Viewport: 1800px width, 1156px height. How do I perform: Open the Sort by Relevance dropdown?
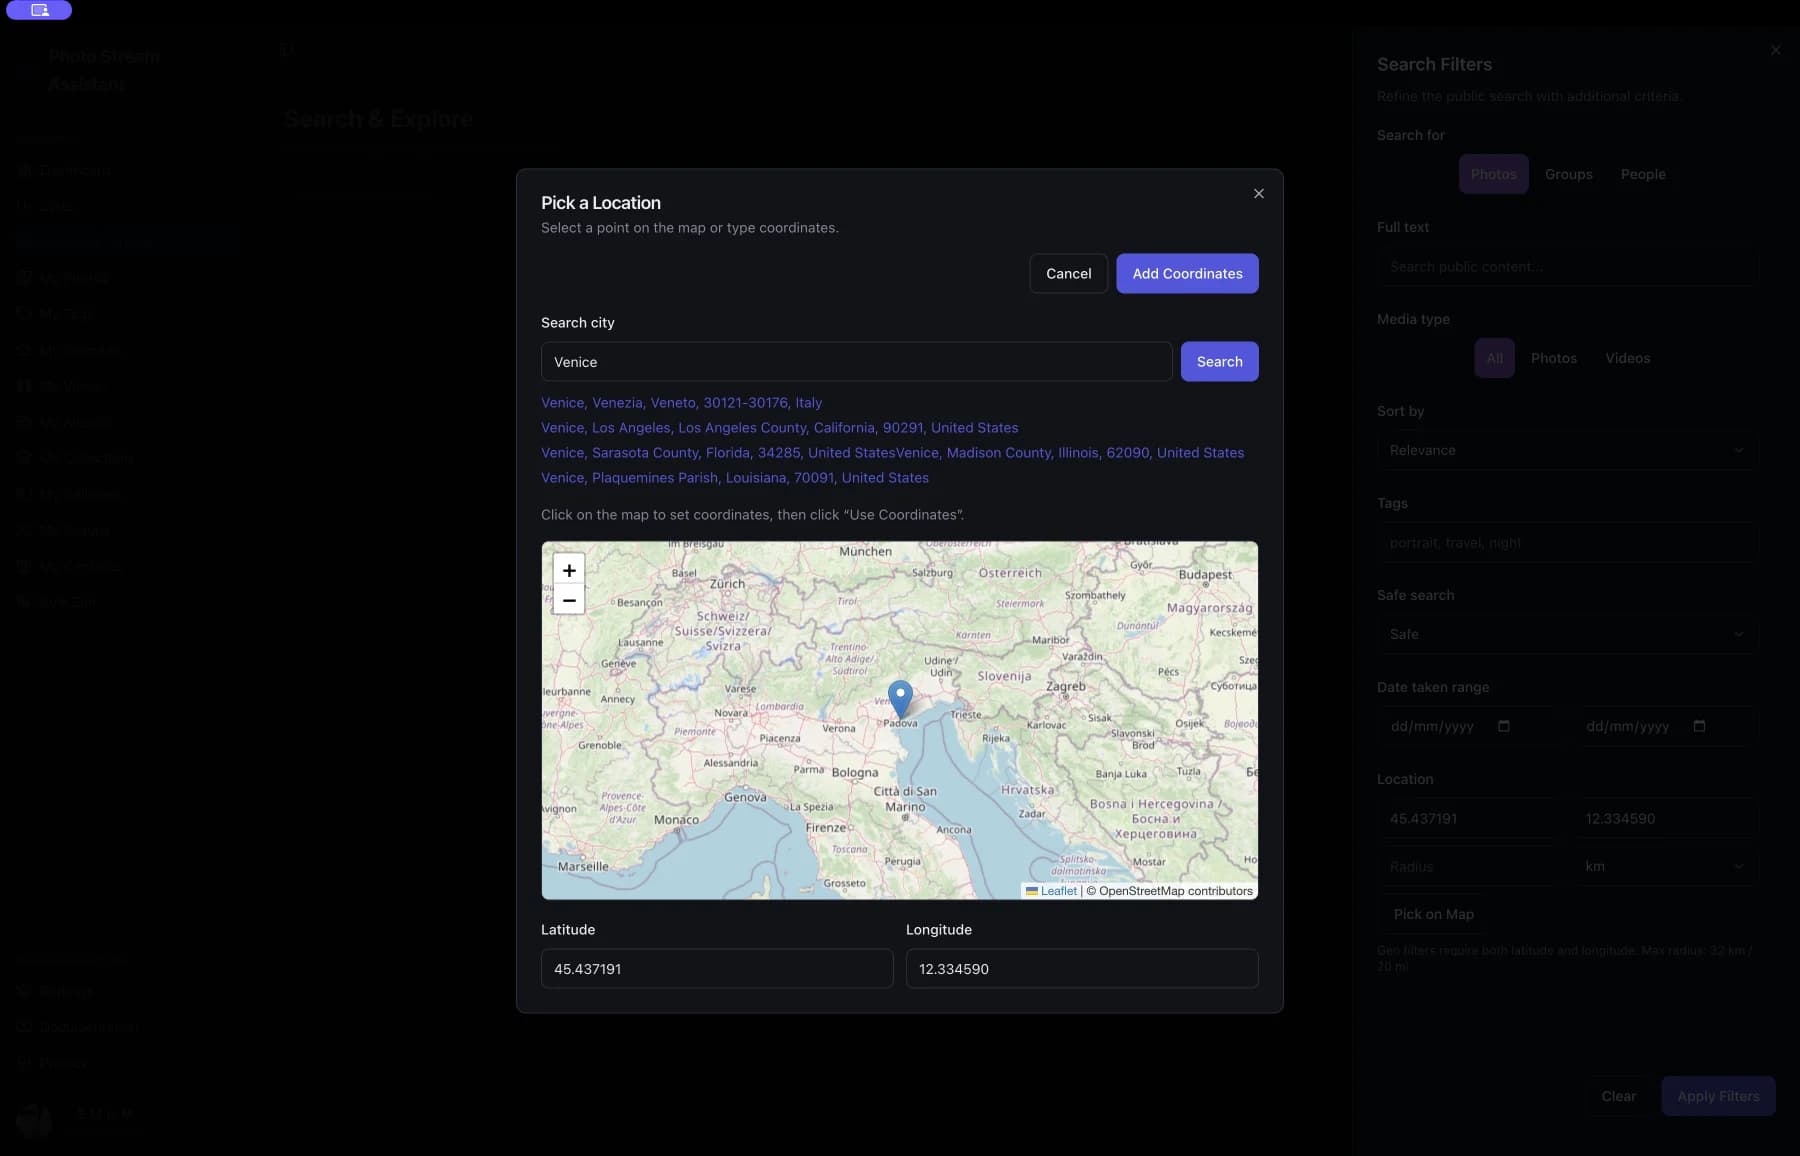1567,450
